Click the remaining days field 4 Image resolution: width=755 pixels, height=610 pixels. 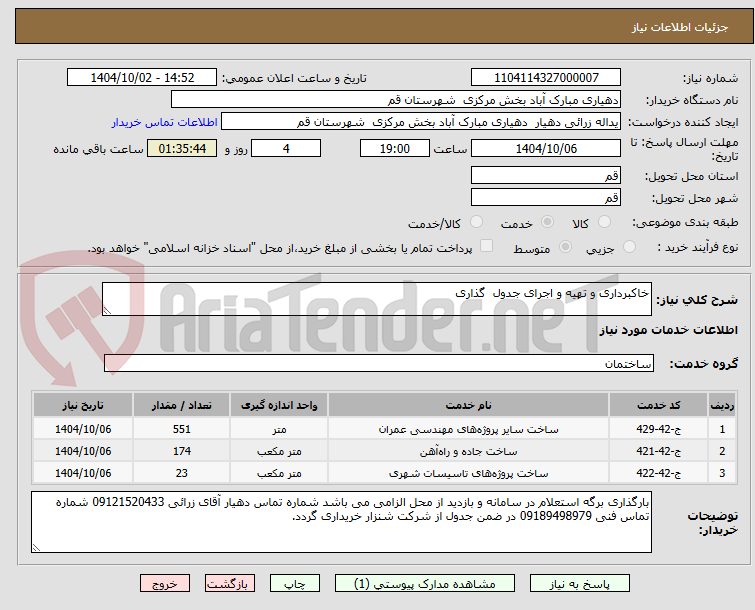[286, 148]
